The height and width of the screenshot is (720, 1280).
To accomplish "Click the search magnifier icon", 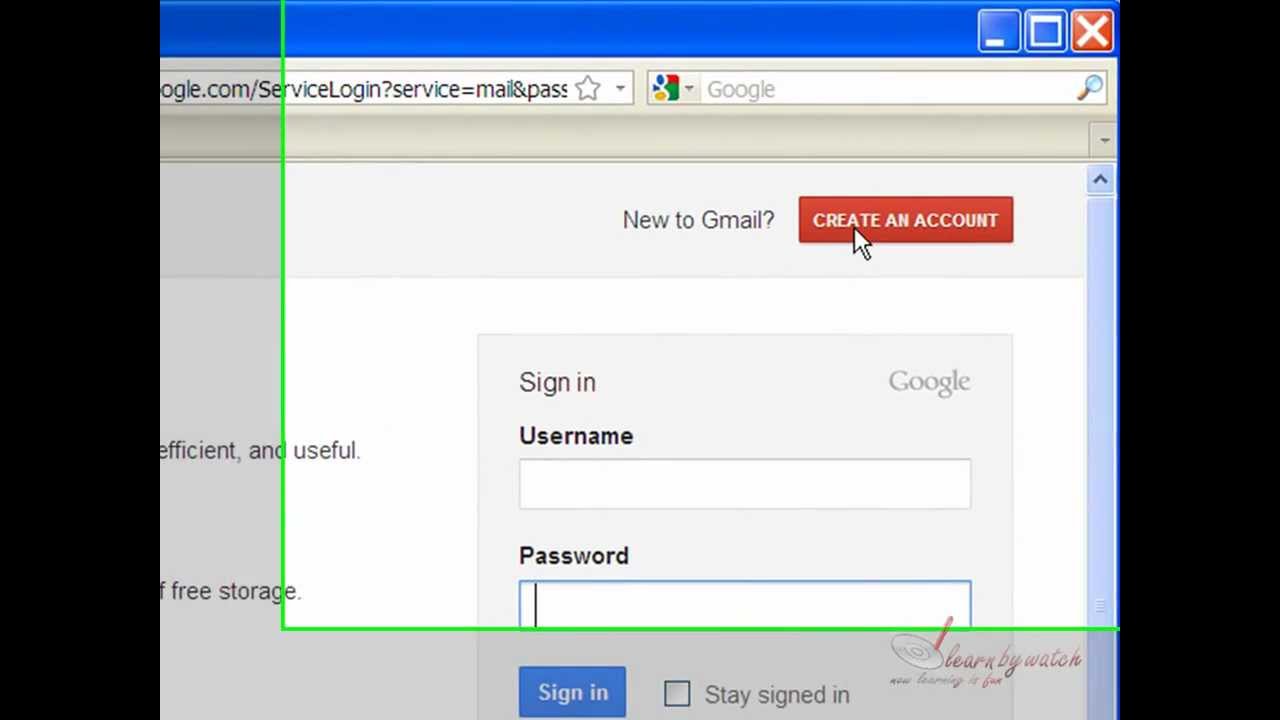I will pos(1089,88).
